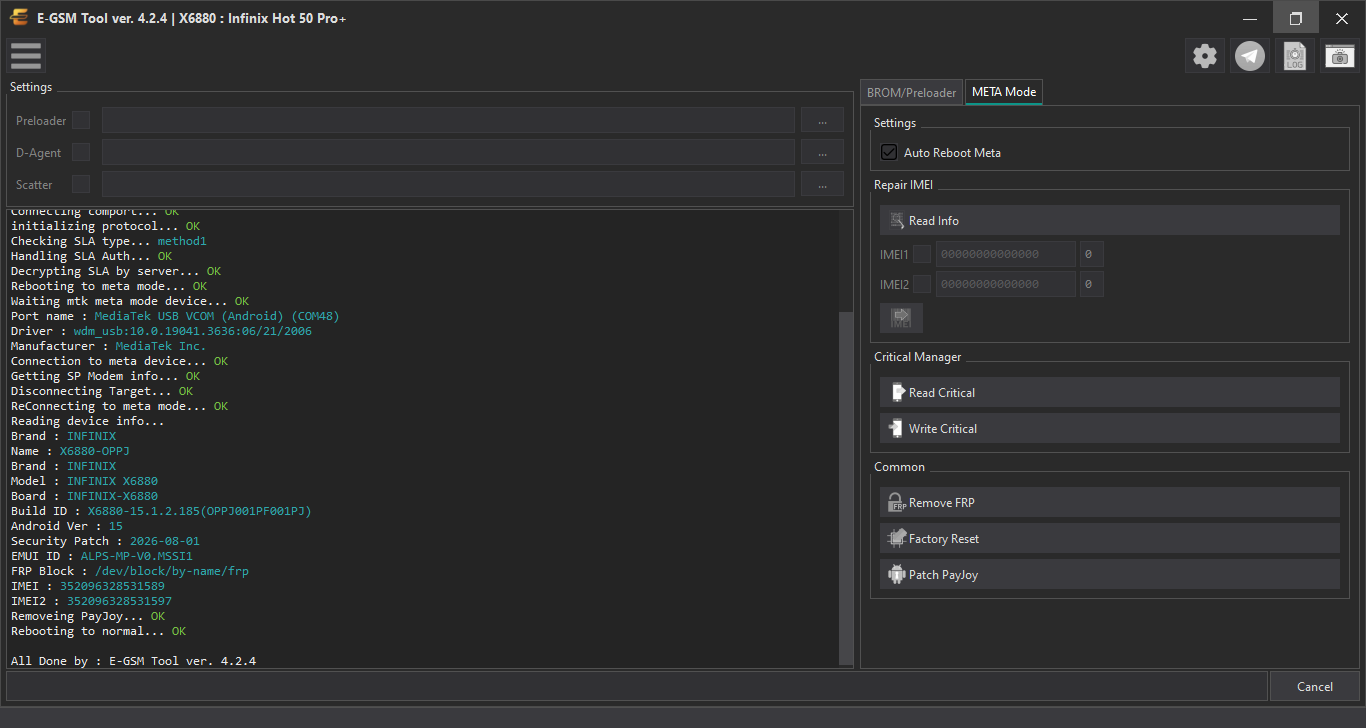Toggle the Preloader checkbox
Screen dimensions: 1366x728
tap(81, 120)
